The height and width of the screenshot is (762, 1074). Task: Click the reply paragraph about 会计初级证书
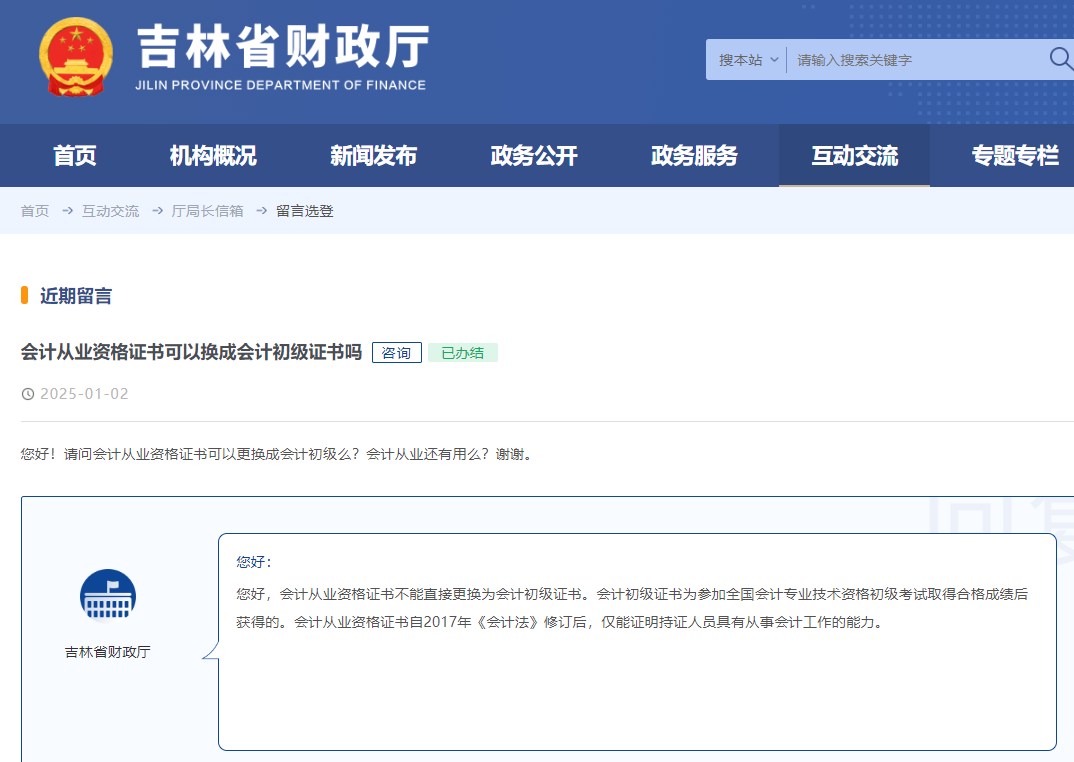point(632,608)
